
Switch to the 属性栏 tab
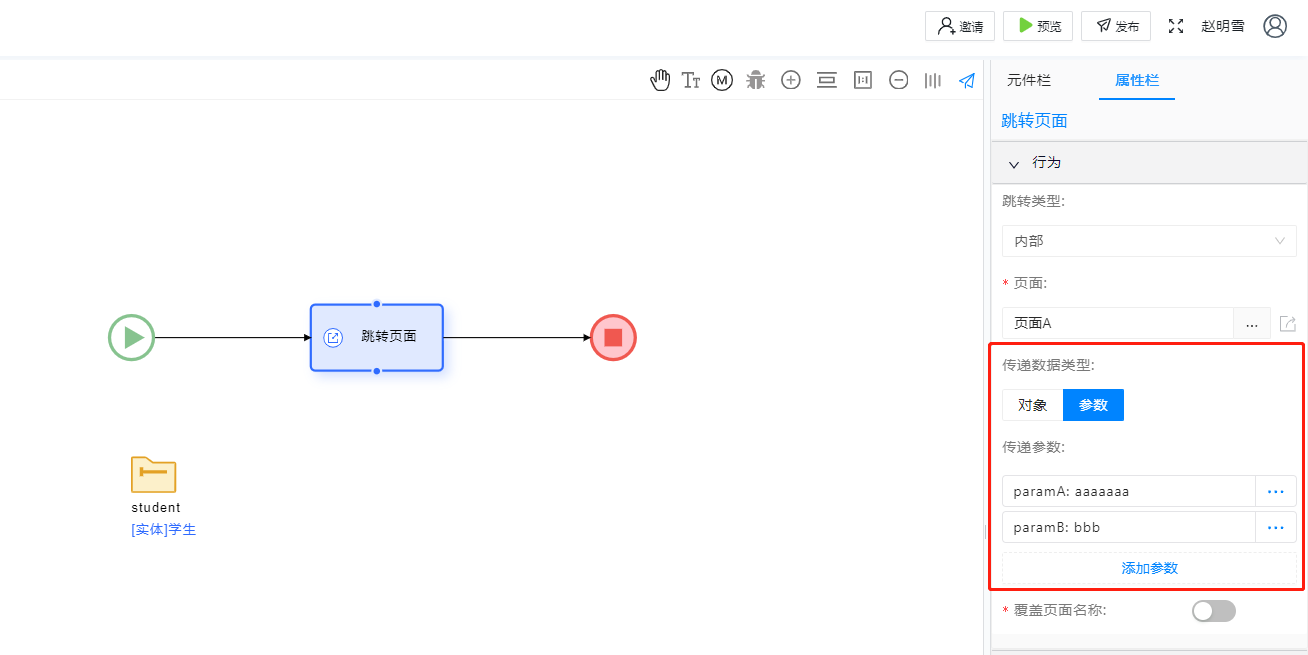point(1137,80)
